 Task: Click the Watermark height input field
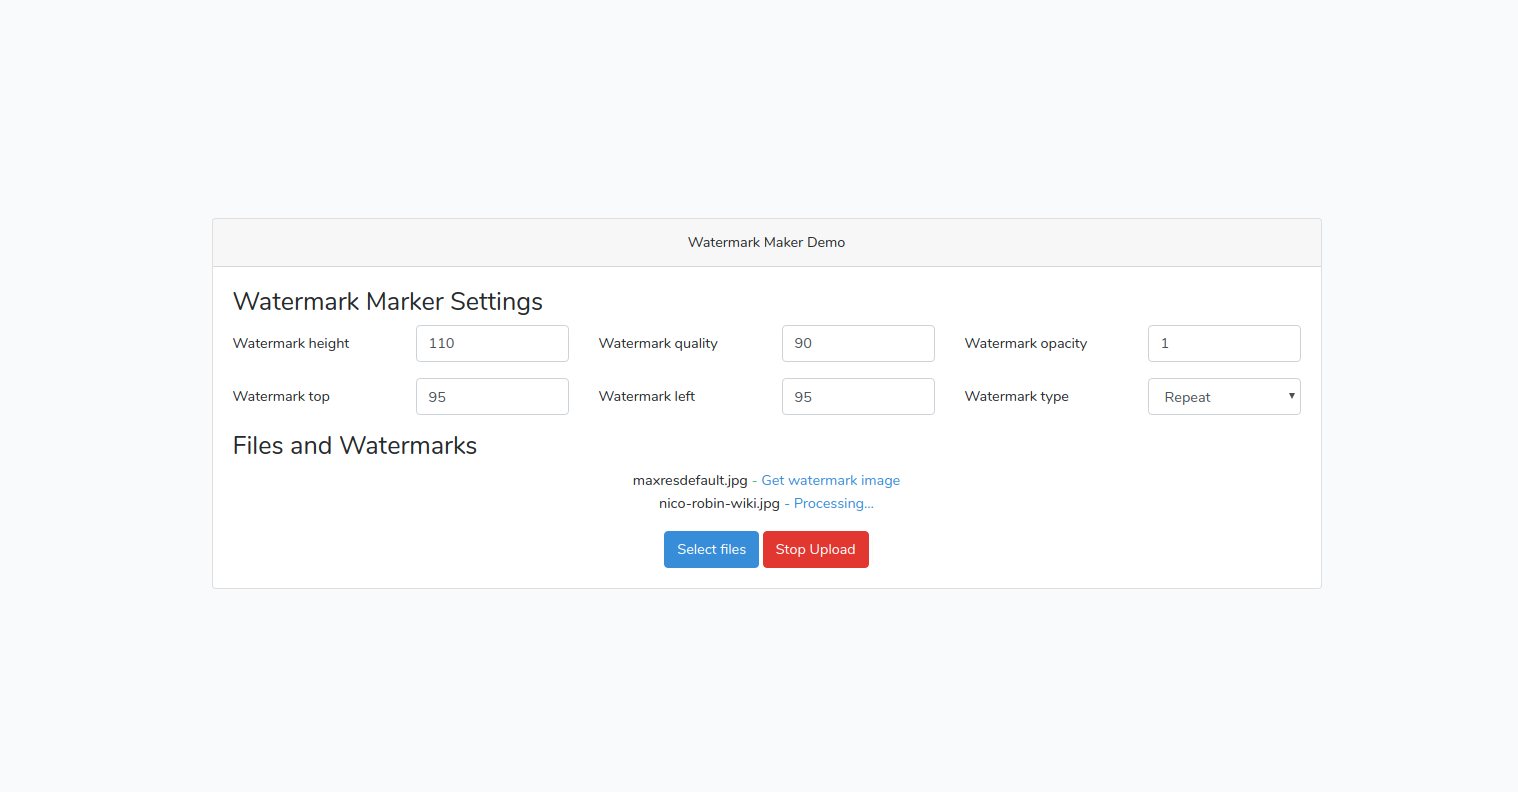492,343
